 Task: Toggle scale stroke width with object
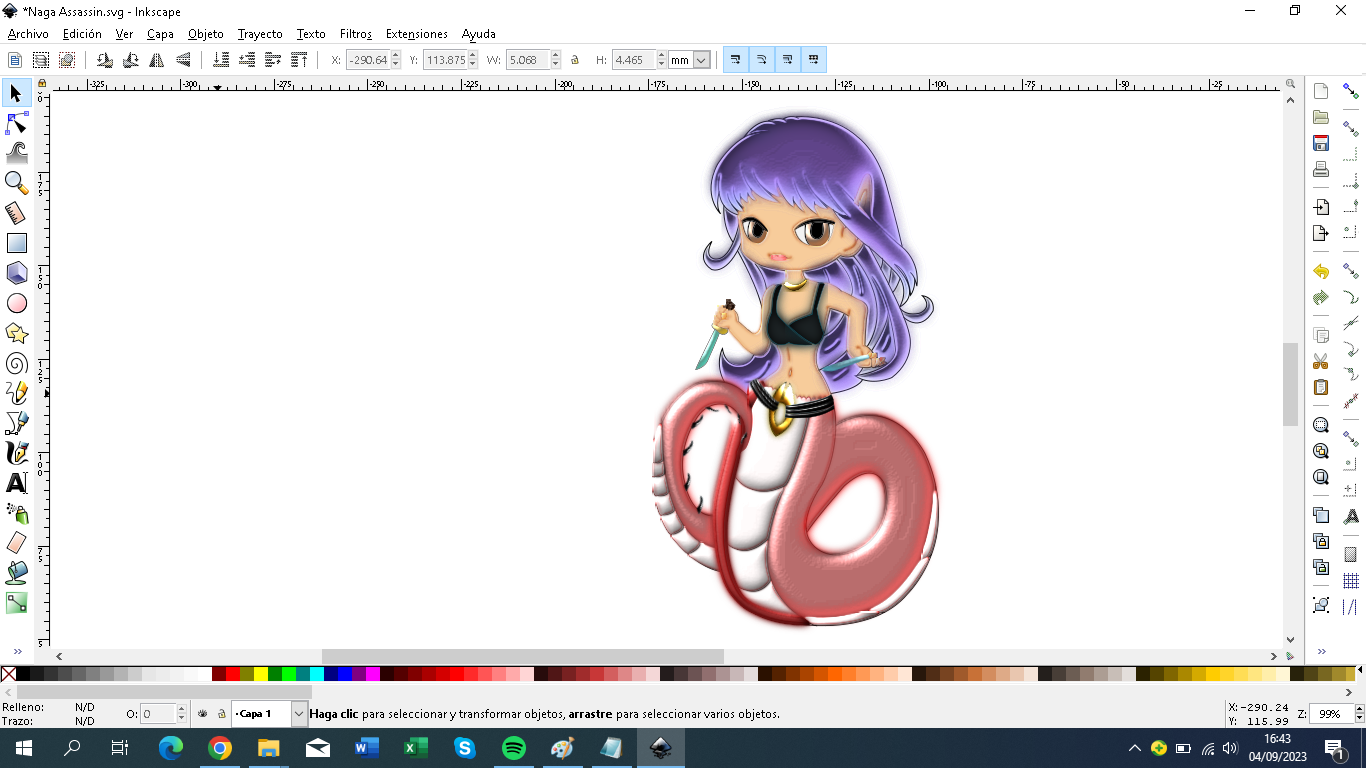tap(735, 60)
